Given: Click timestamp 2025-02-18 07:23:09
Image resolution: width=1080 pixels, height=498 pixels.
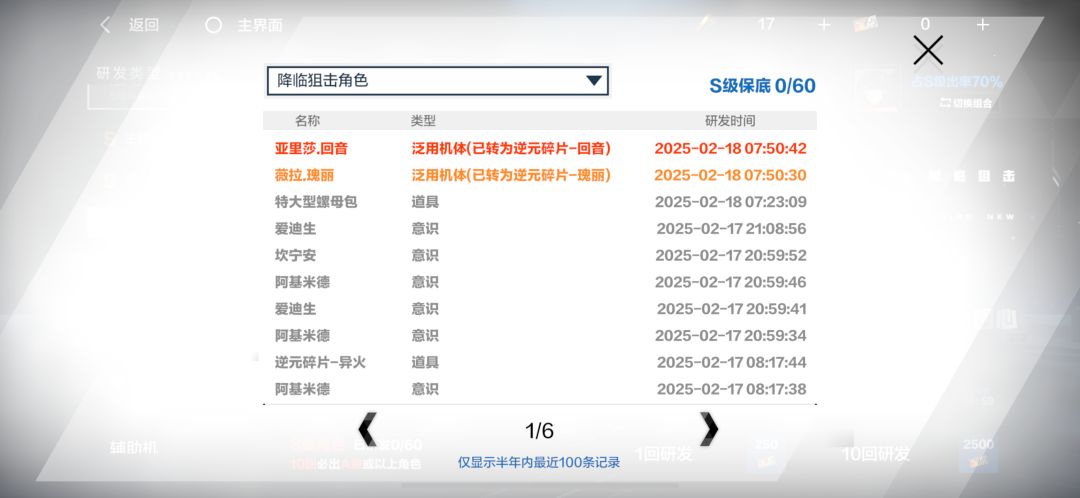Looking at the screenshot, I should [730, 202].
